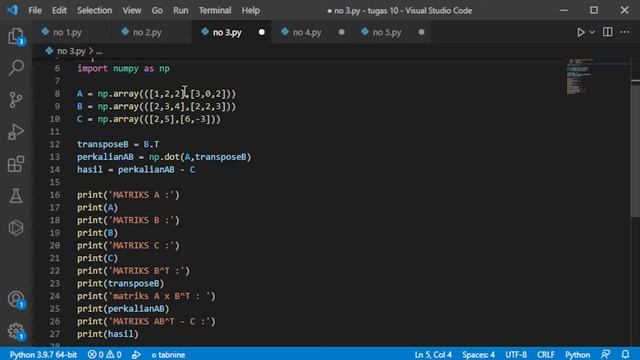Click on line number 13 in gutter
Viewport: 640px width, 360px height.
click(55, 157)
